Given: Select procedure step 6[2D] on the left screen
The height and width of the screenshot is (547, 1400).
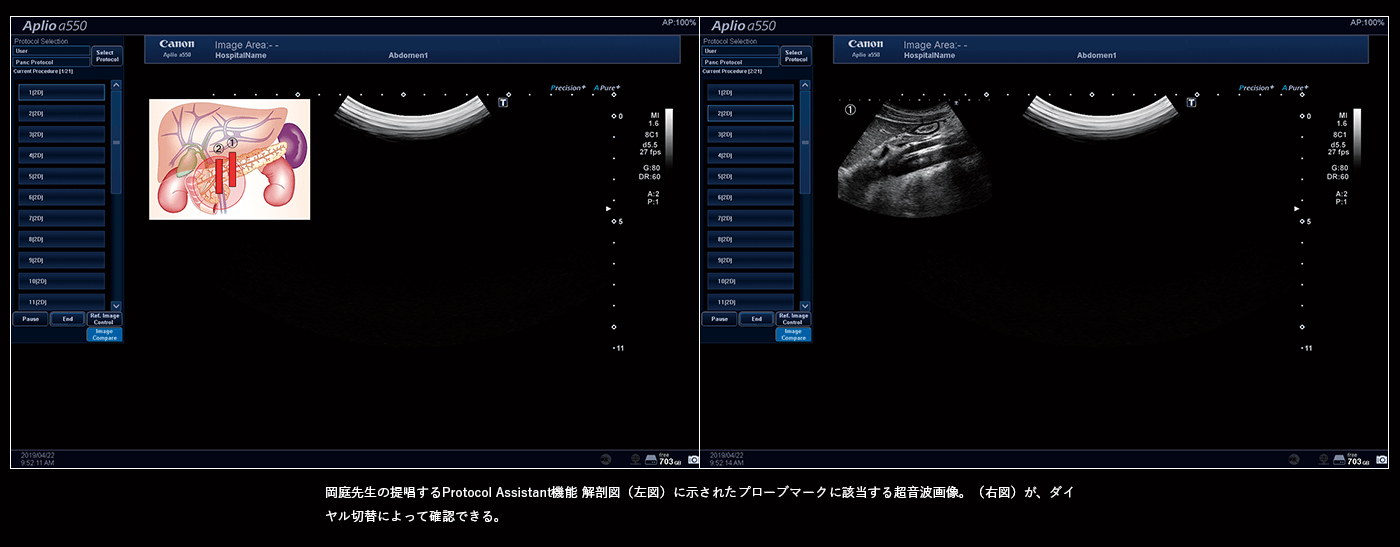Looking at the screenshot, I should (61, 197).
